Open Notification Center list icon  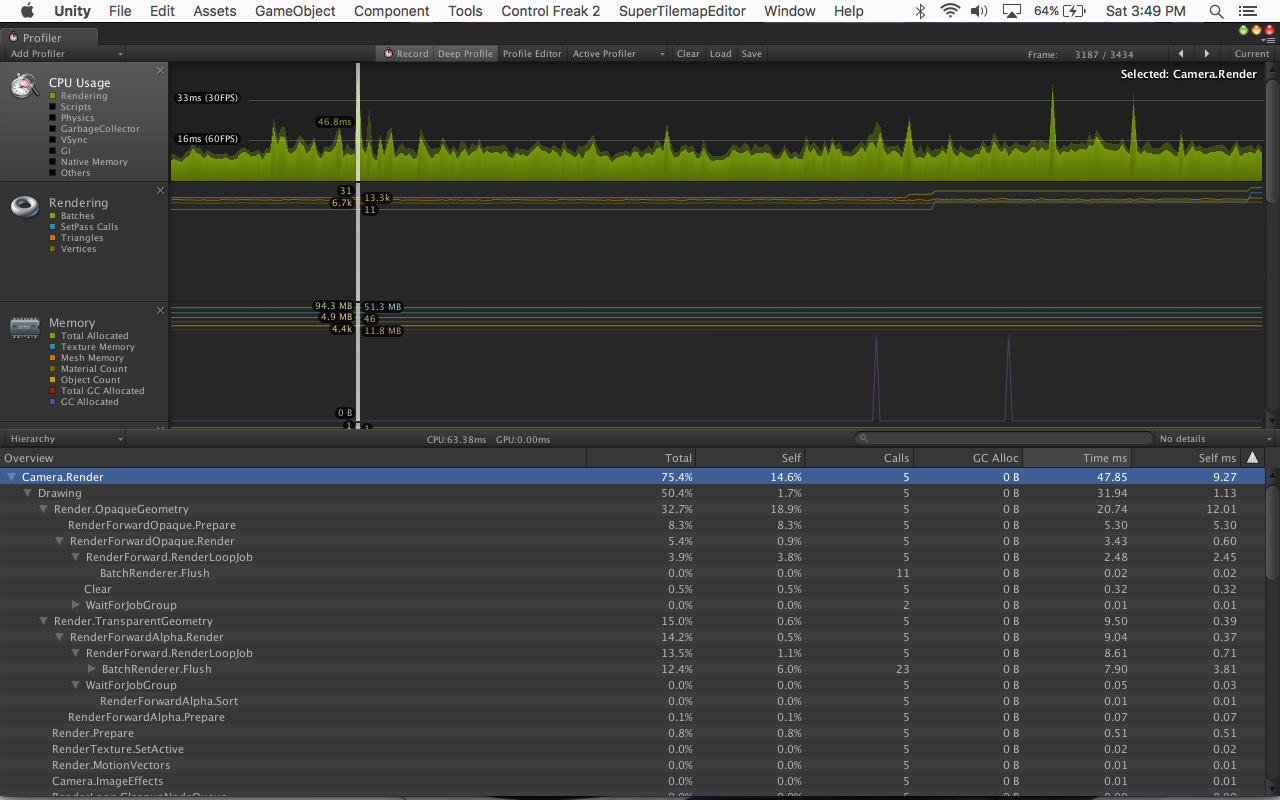click(1250, 11)
